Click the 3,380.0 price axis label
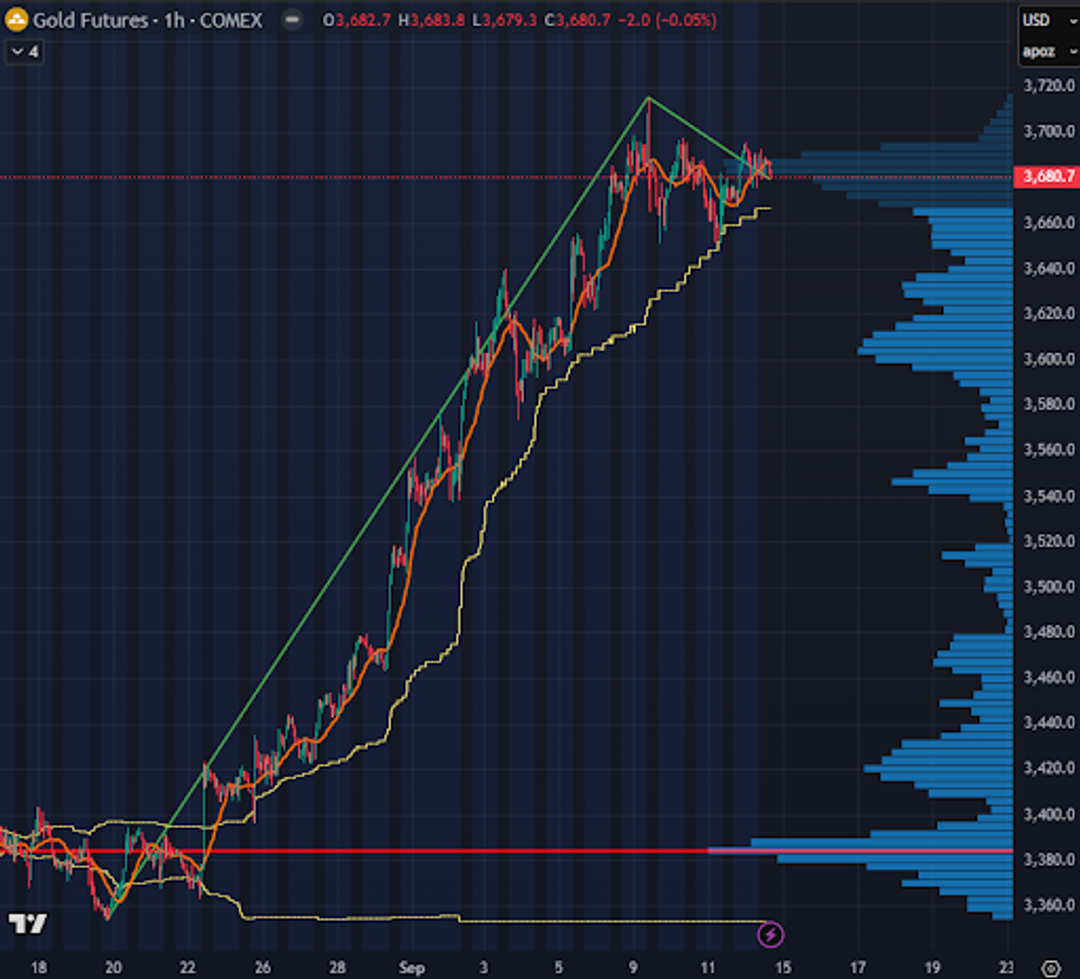Image resolution: width=1080 pixels, height=979 pixels. coord(1049,860)
